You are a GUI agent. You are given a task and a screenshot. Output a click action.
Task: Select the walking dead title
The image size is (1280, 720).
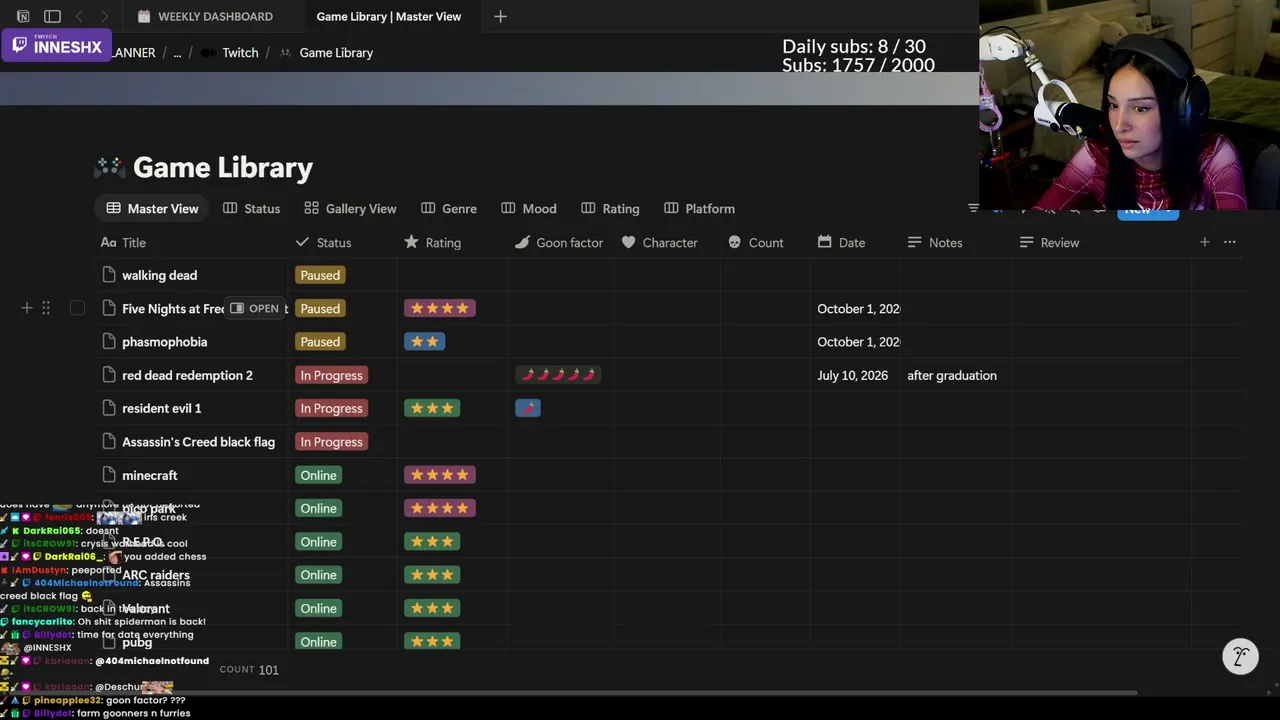coord(159,275)
